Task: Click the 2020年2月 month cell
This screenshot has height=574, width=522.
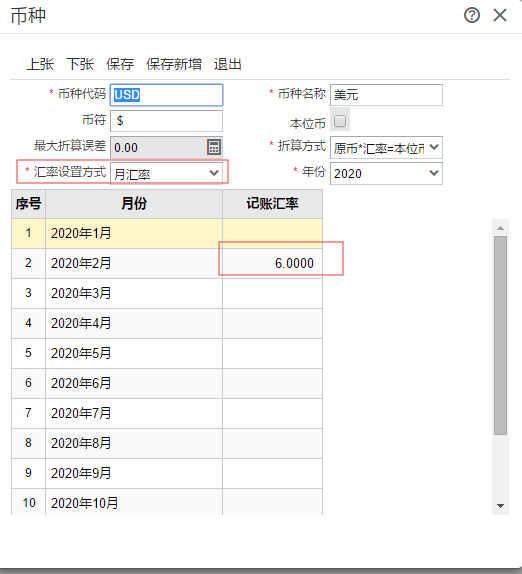Action: 134,264
